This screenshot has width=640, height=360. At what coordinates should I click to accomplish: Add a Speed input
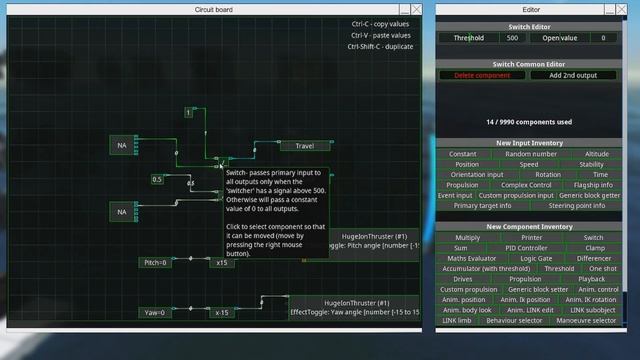[x=529, y=164]
